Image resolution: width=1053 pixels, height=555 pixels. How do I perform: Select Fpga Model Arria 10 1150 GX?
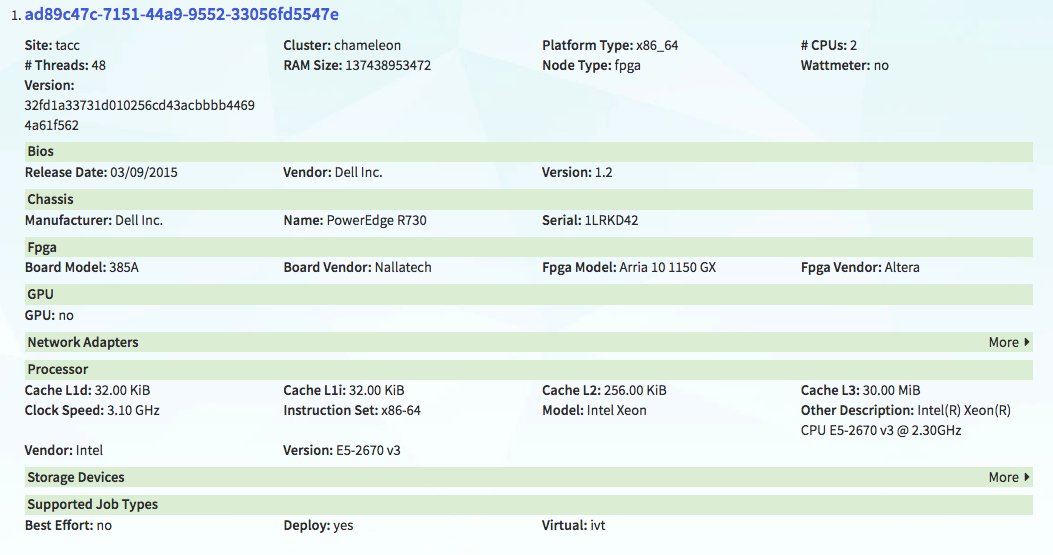[x=668, y=267]
